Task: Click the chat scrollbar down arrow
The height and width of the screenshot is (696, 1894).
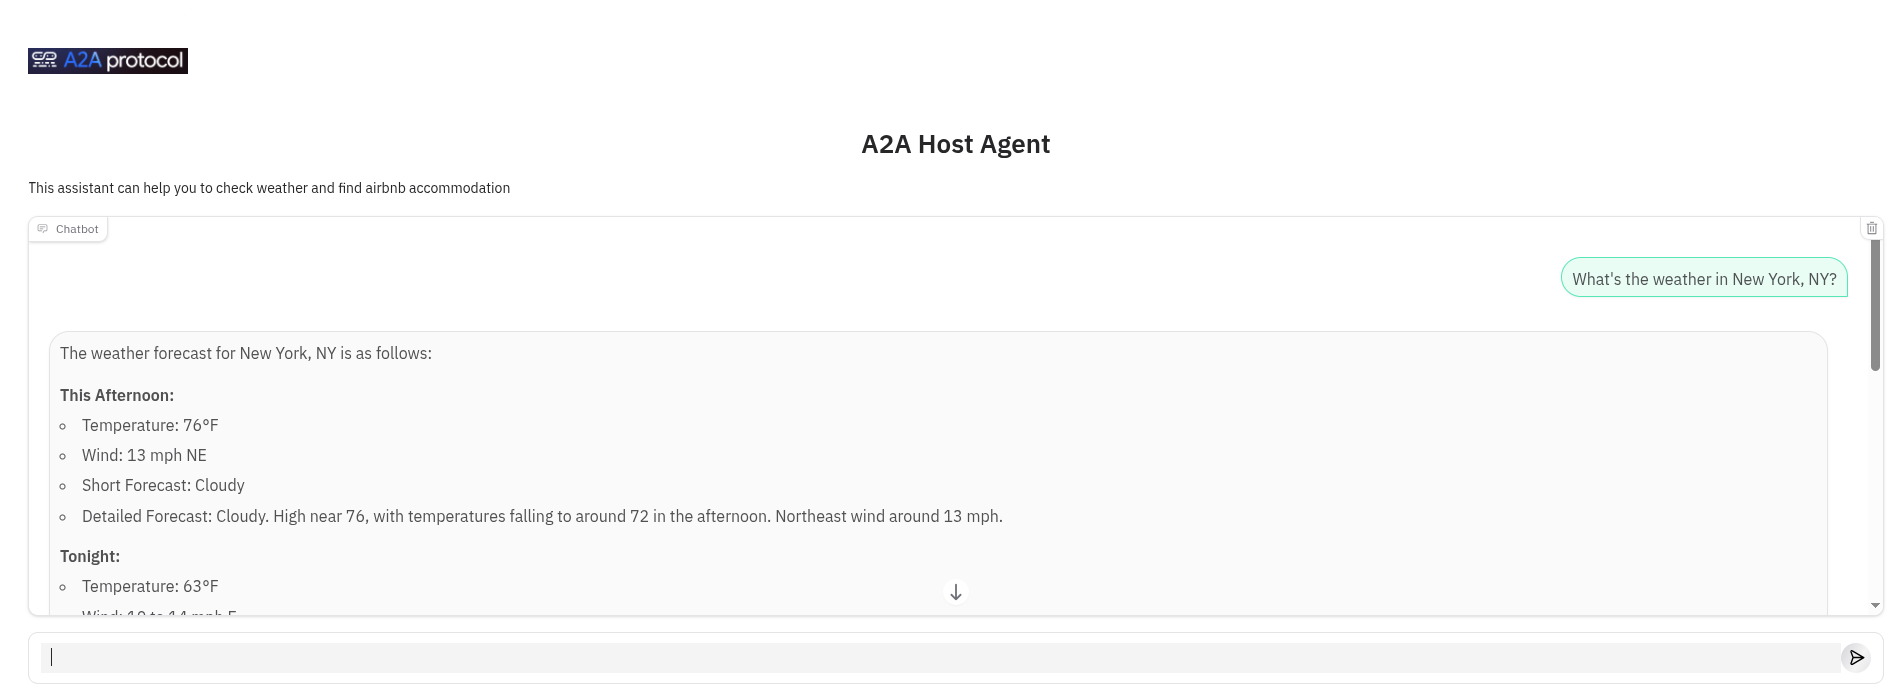Action: 1875,605
